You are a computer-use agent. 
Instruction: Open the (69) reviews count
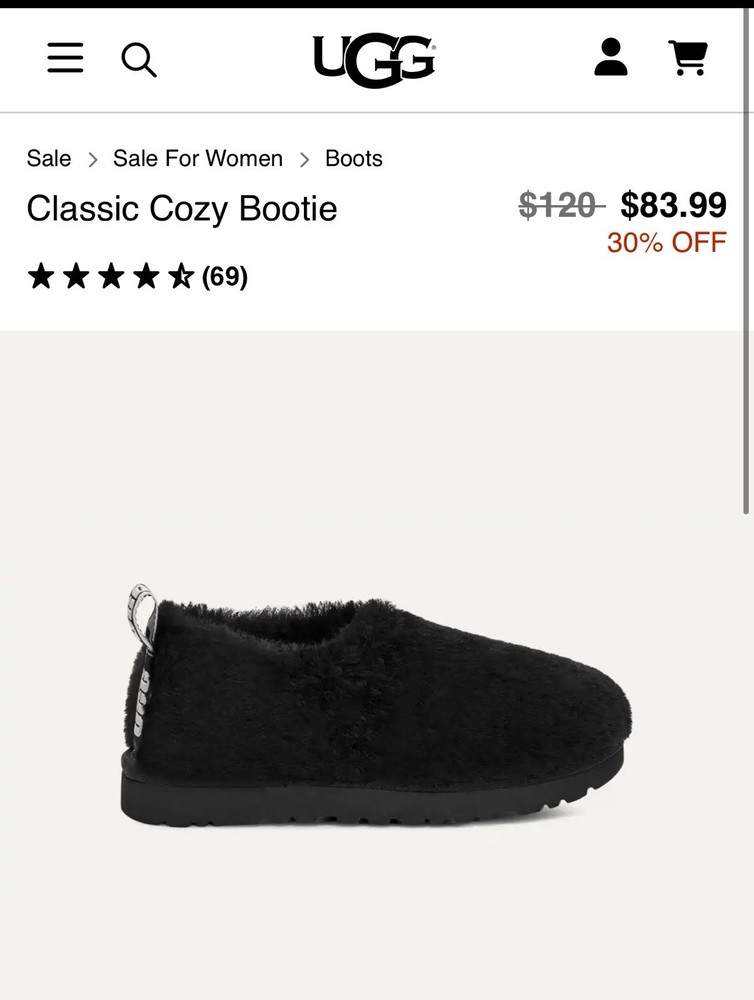pyautogui.click(x=225, y=276)
